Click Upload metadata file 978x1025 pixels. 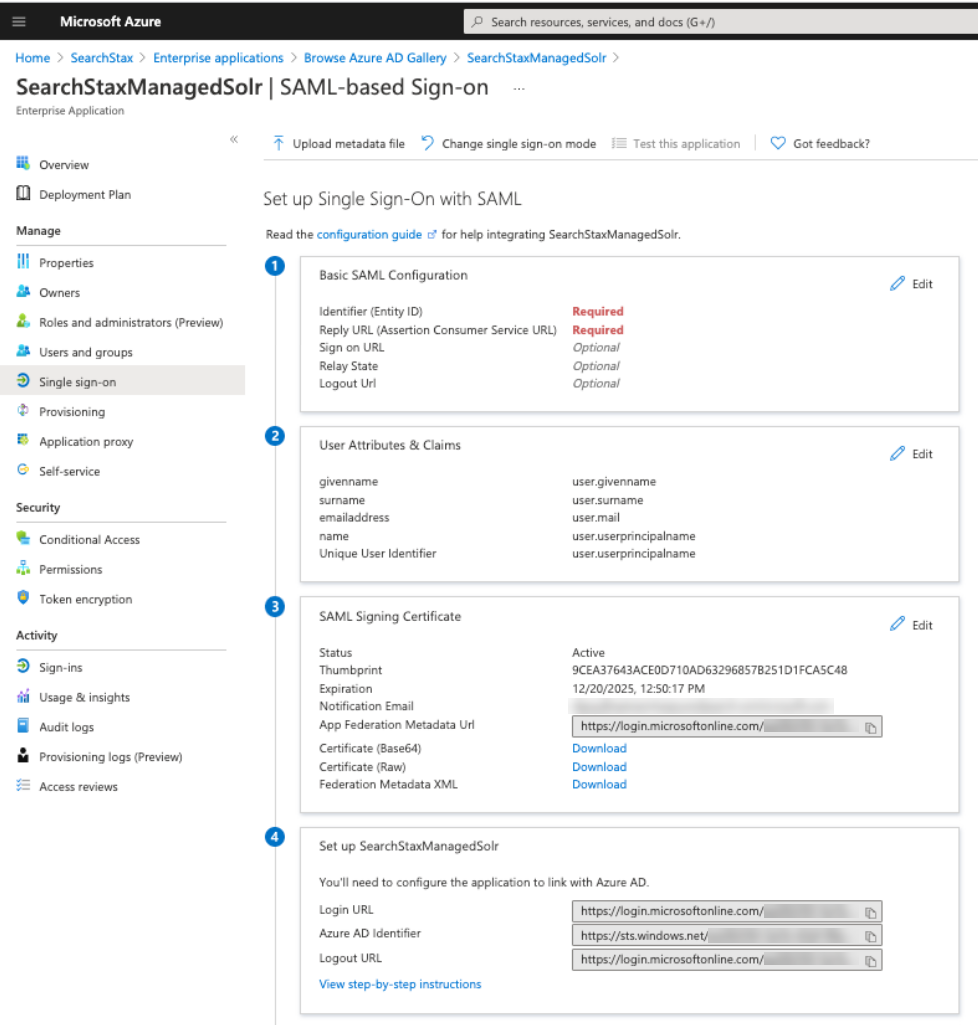click(339, 144)
